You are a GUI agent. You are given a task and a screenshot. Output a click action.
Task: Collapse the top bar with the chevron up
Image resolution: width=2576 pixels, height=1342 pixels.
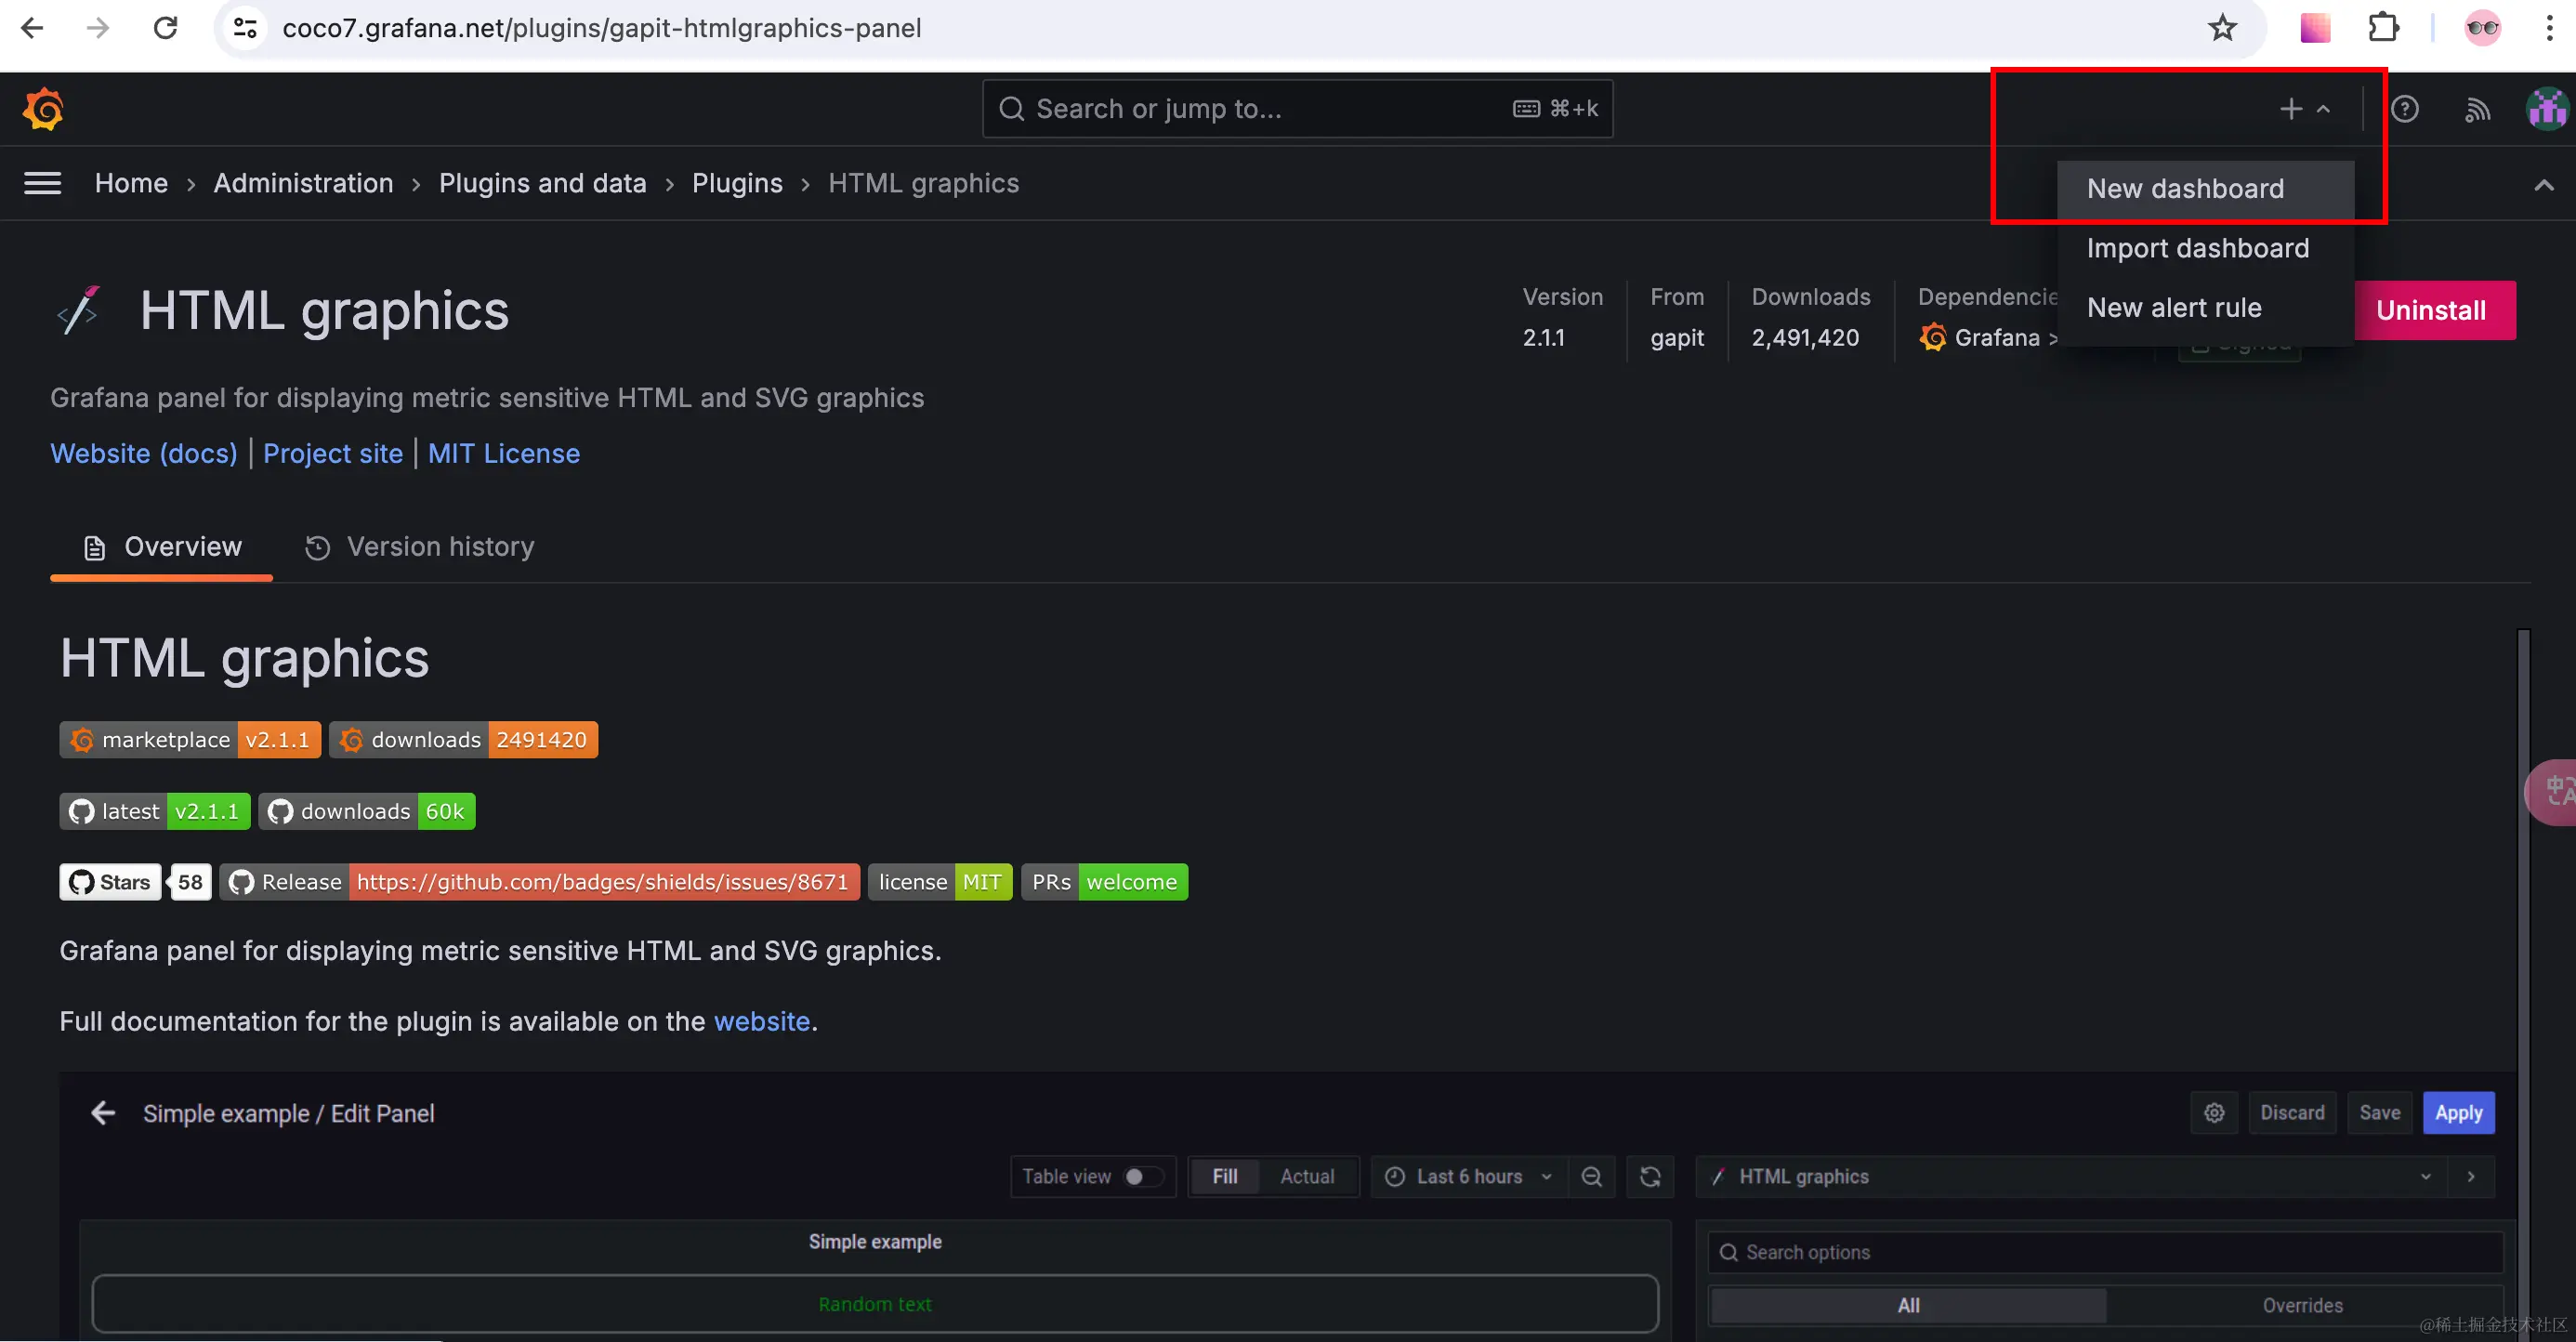[2544, 184]
